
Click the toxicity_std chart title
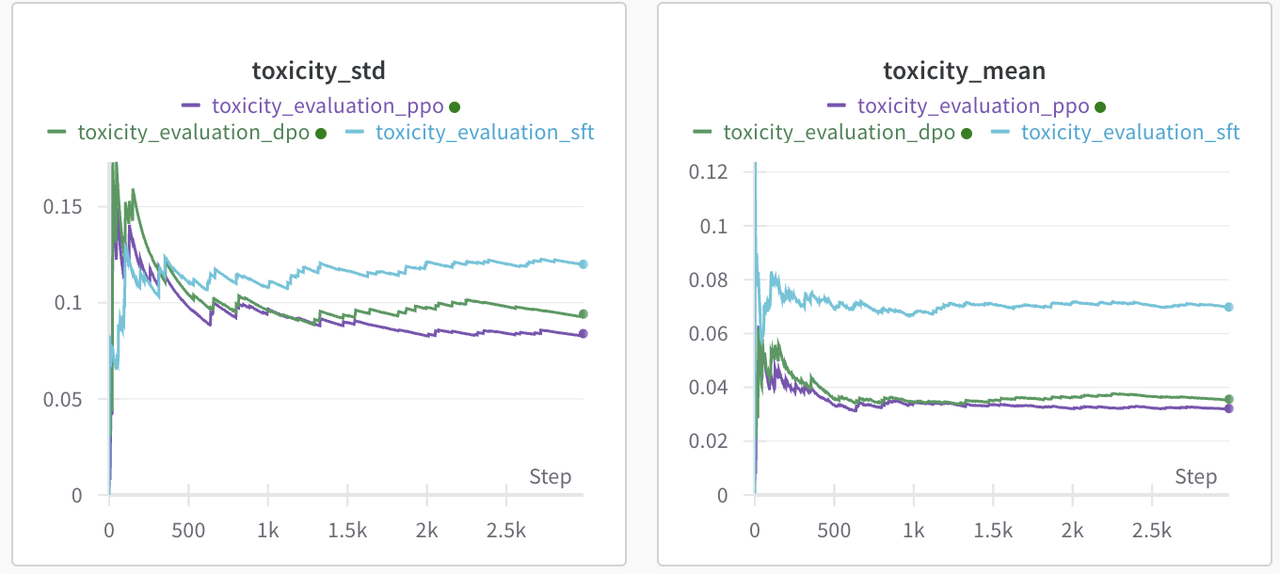(x=319, y=71)
